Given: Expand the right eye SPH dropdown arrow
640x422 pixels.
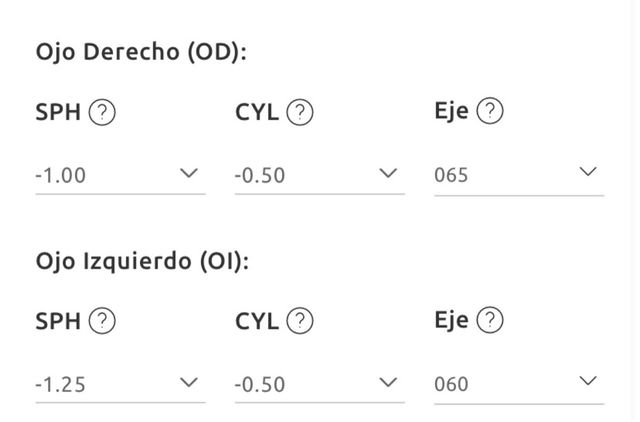Looking at the screenshot, I should click(189, 173).
